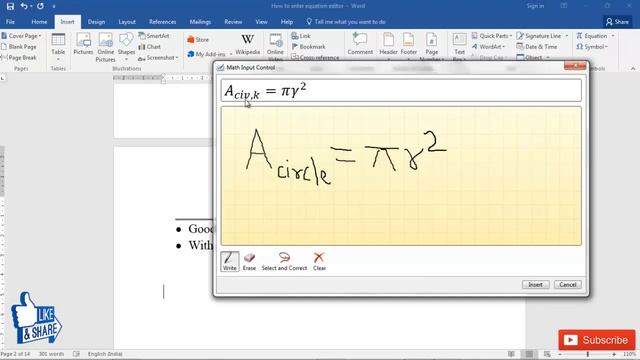The width and height of the screenshot is (640, 360).
Task: Select the Erase tool in Math Input
Action: [x=249, y=261]
